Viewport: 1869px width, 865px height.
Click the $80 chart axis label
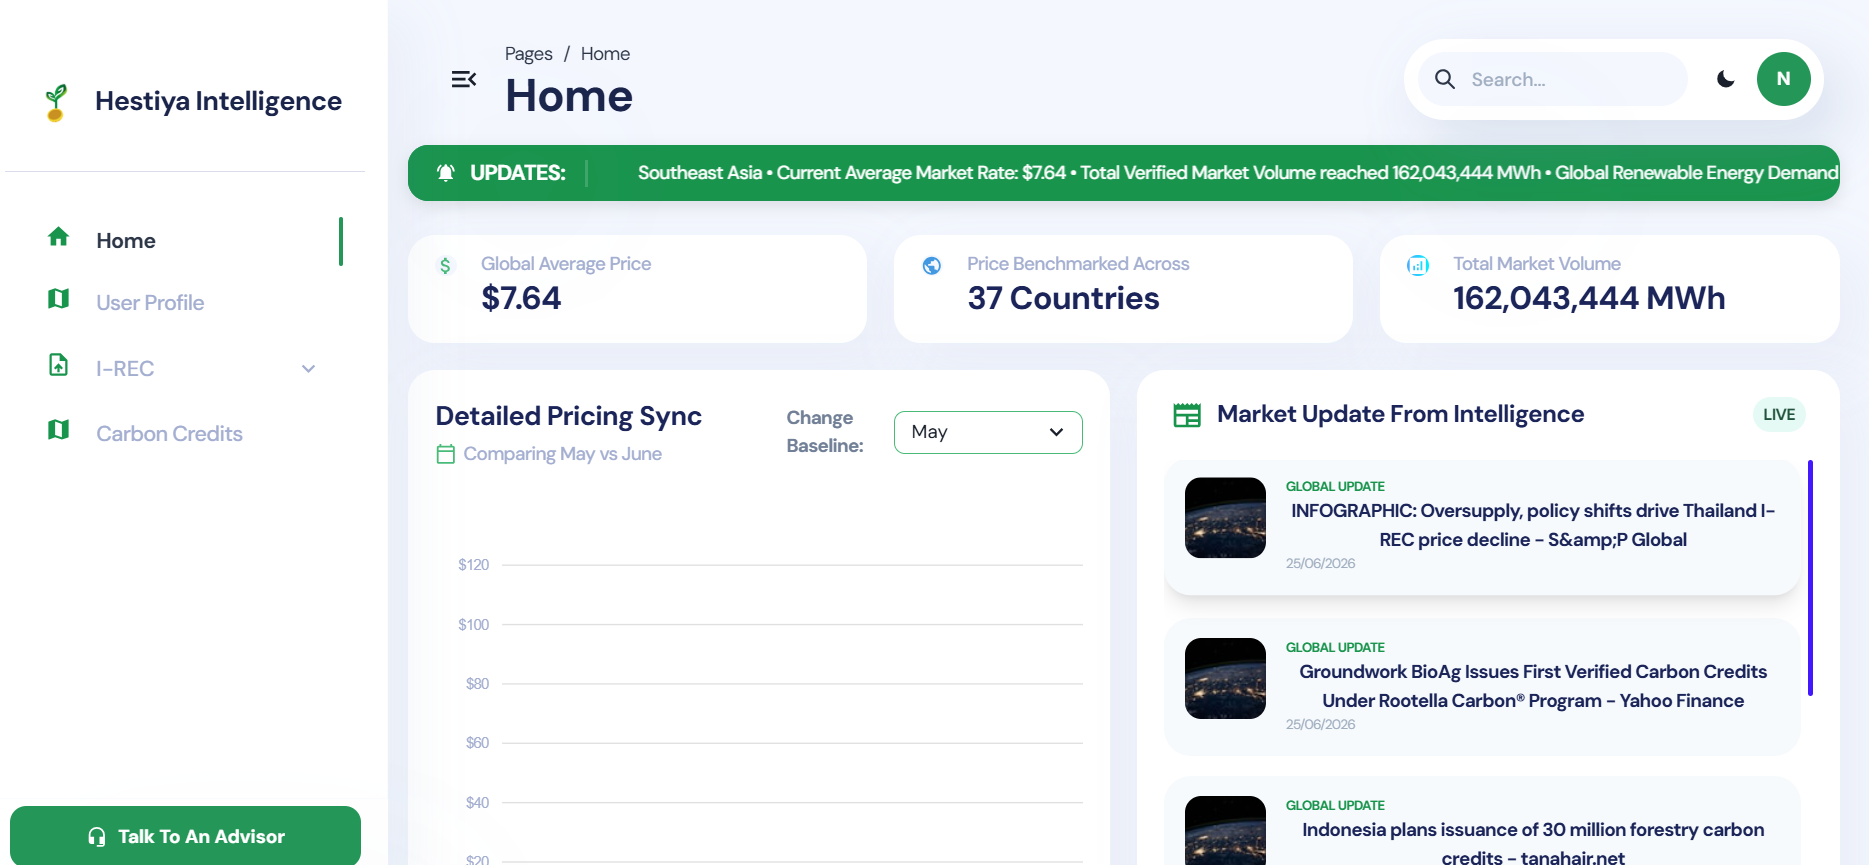tap(477, 684)
